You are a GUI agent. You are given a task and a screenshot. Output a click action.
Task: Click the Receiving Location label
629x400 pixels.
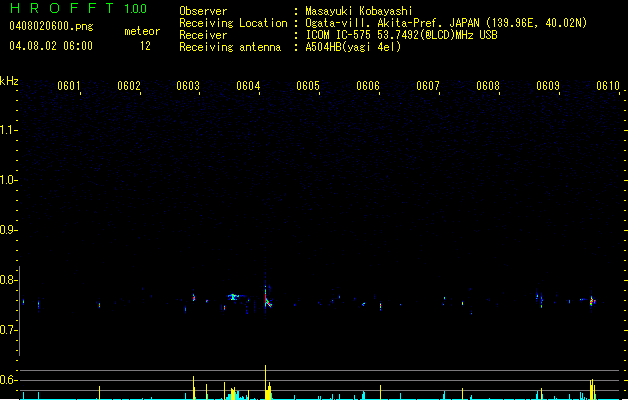233,23
